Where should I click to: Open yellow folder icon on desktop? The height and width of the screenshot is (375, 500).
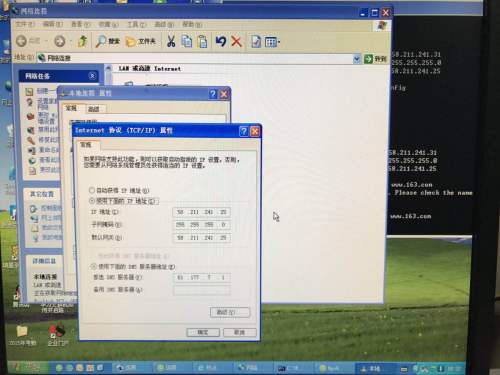coord(22,331)
